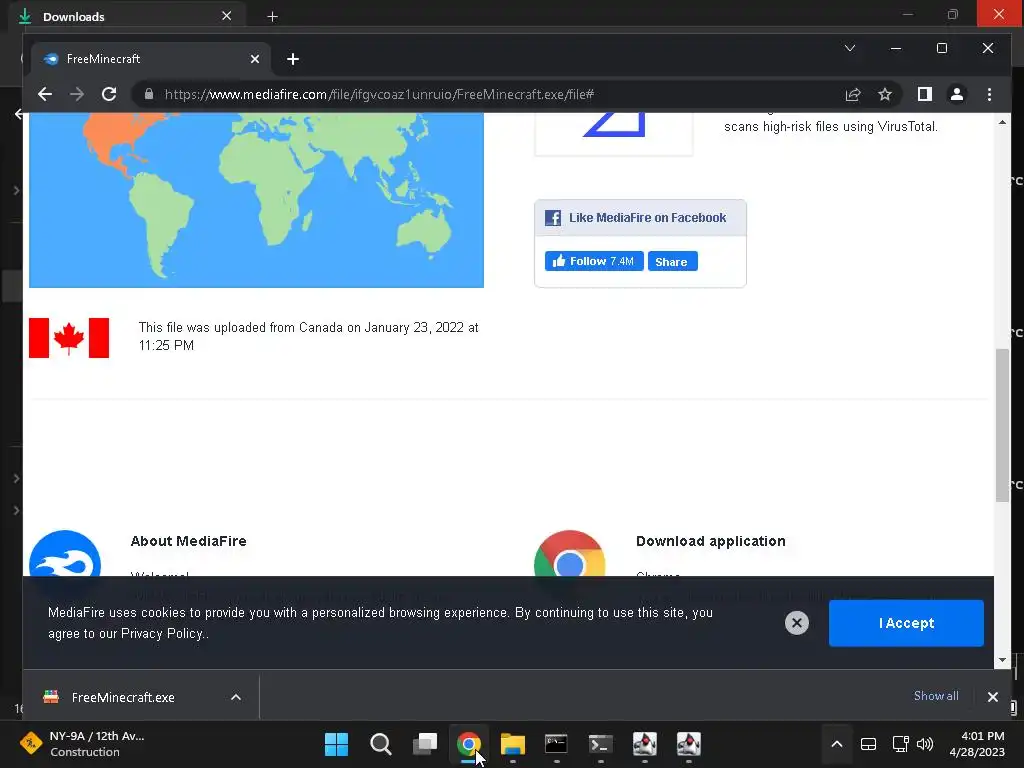Reload the MediaFire page

[x=109, y=94]
